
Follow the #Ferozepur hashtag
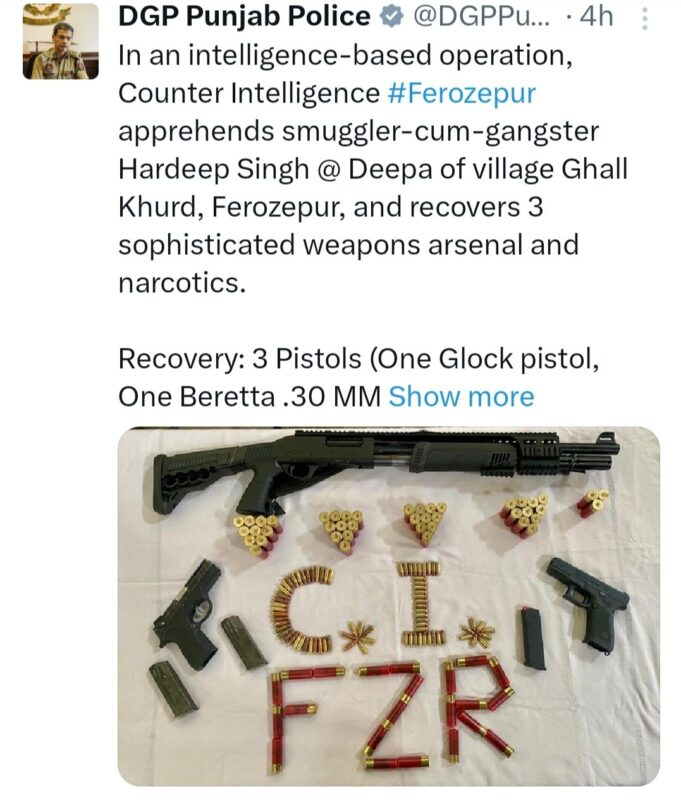tap(462, 93)
